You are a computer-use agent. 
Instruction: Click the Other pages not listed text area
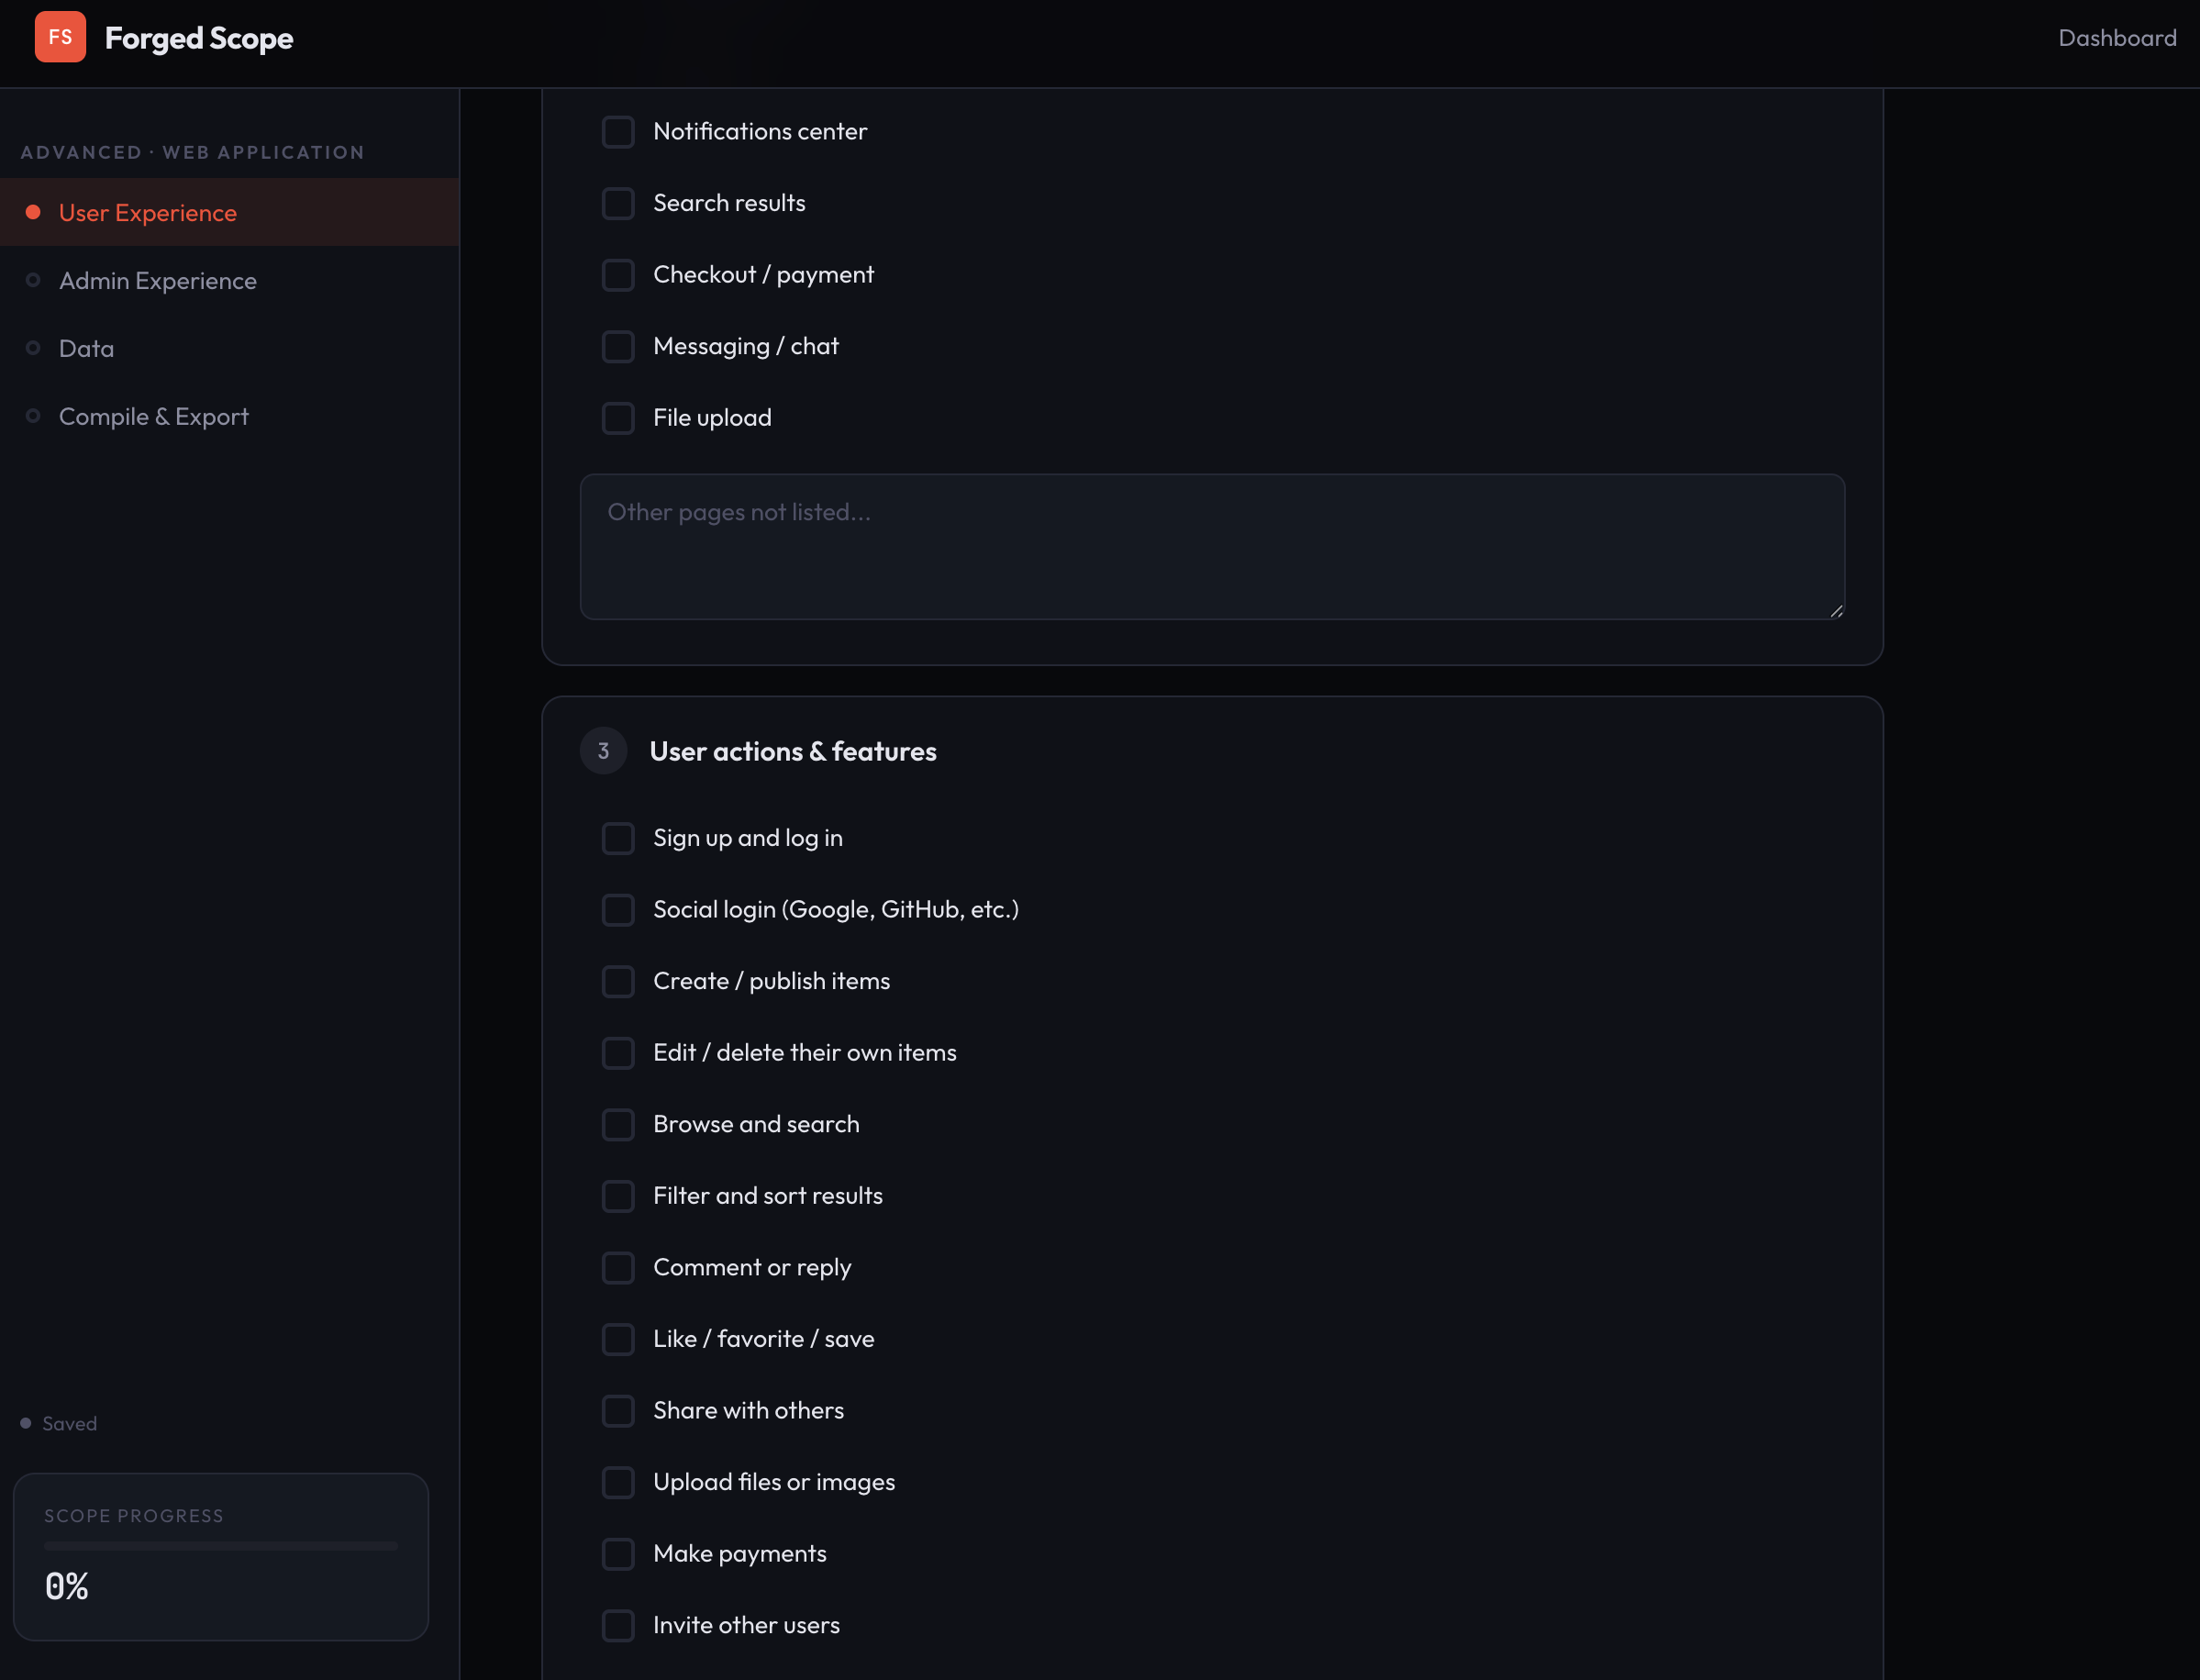click(x=1211, y=546)
